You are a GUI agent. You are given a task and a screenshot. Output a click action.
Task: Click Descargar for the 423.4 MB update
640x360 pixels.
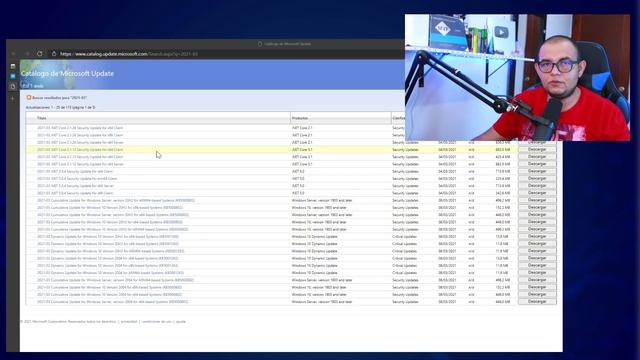pyautogui.click(x=537, y=157)
